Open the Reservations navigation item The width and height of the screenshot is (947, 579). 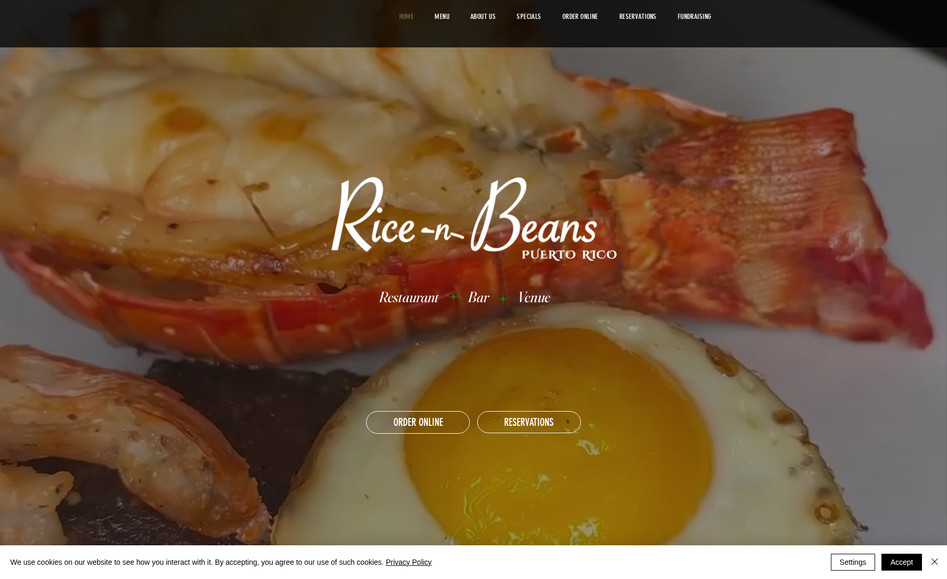click(637, 16)
